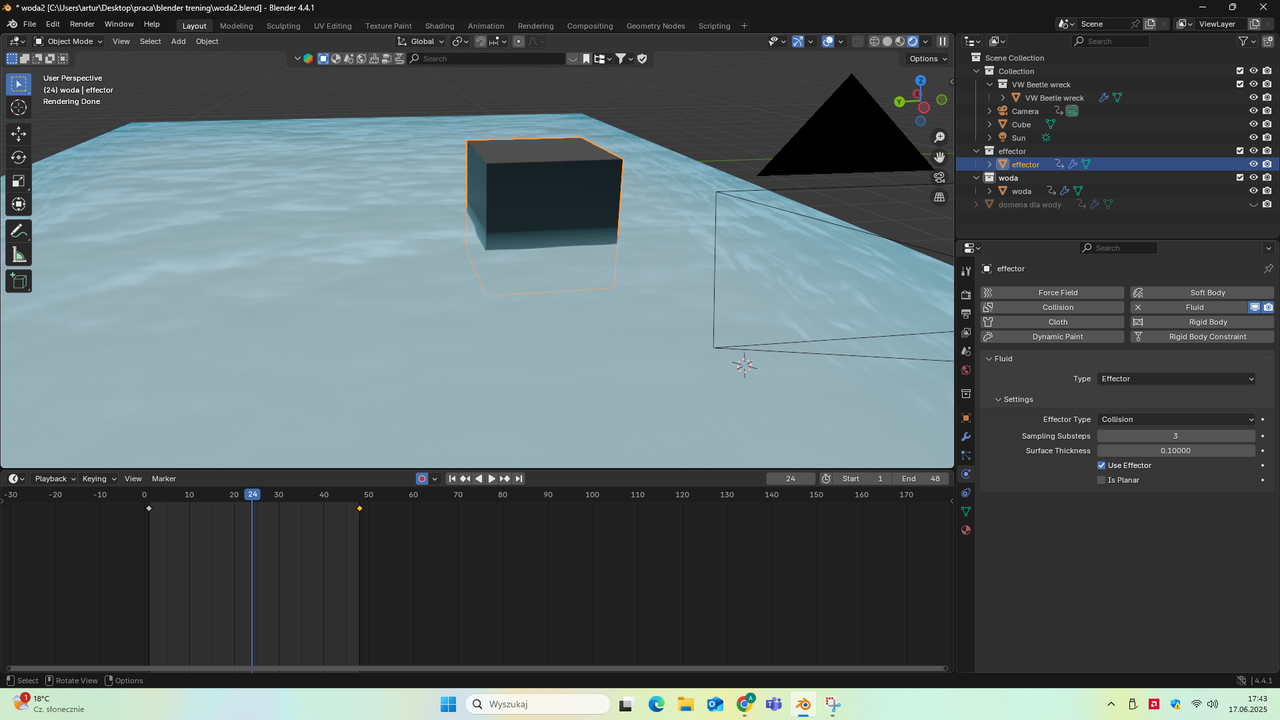Exclude the effector collection checkbox

[1240, 151]
